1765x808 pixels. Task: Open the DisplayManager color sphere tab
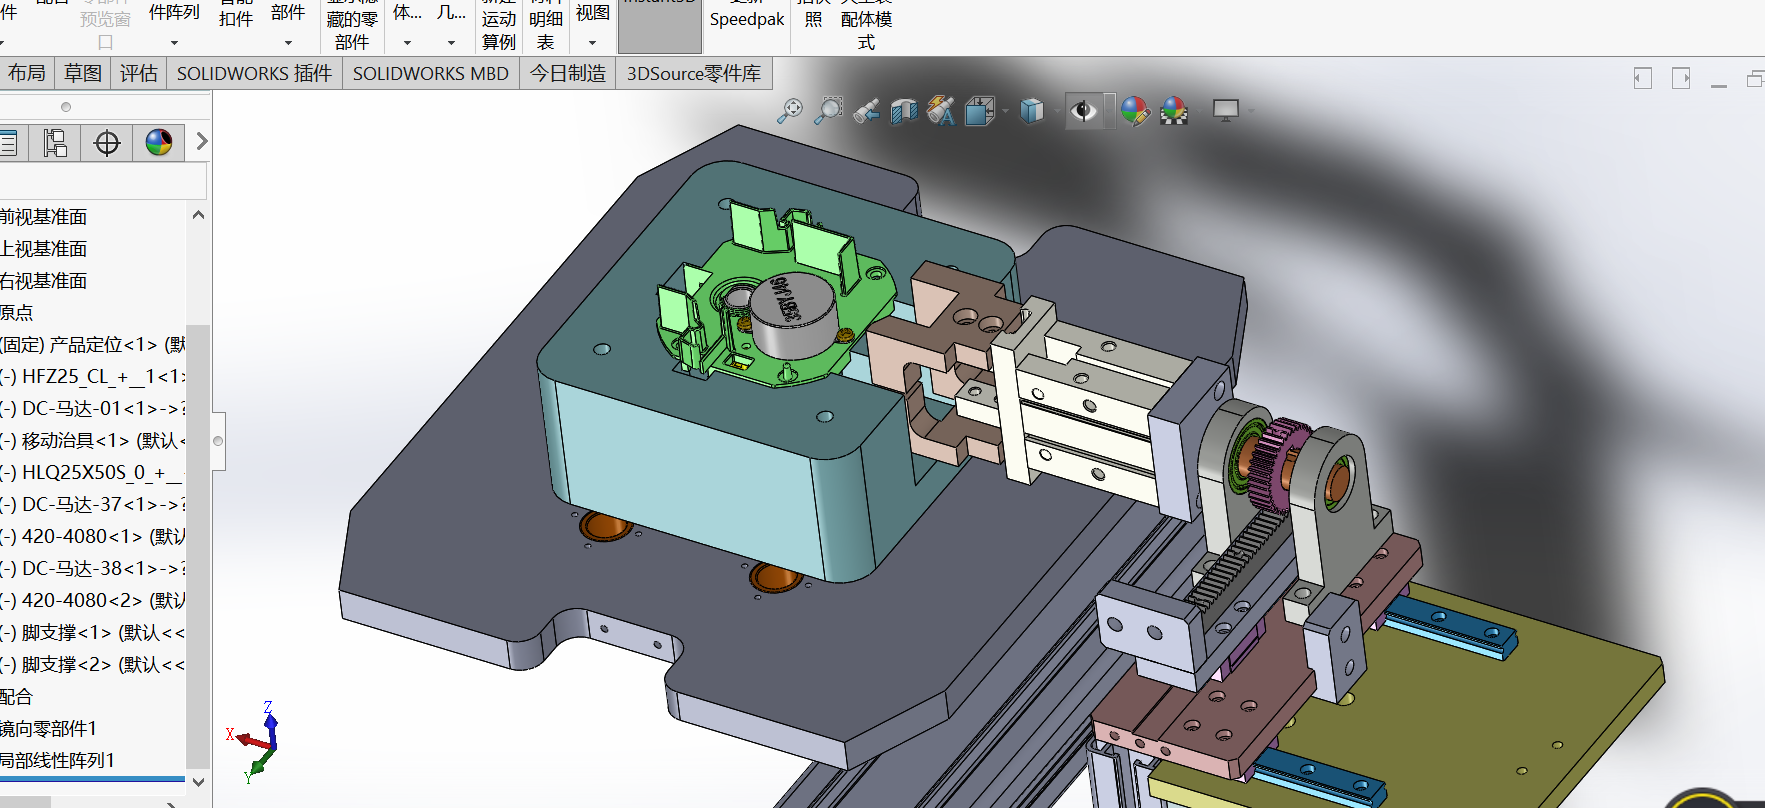[x=159, y=143]
